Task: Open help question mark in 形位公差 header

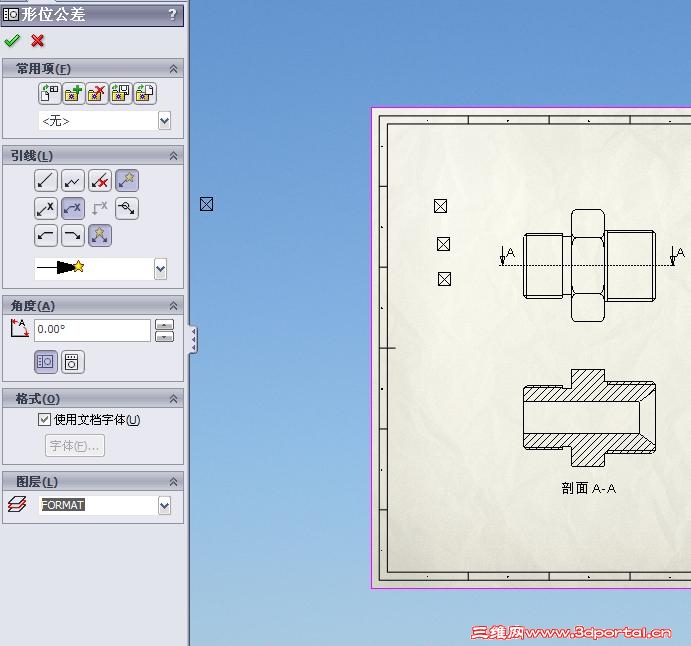Action: click(x=172, y=15)
